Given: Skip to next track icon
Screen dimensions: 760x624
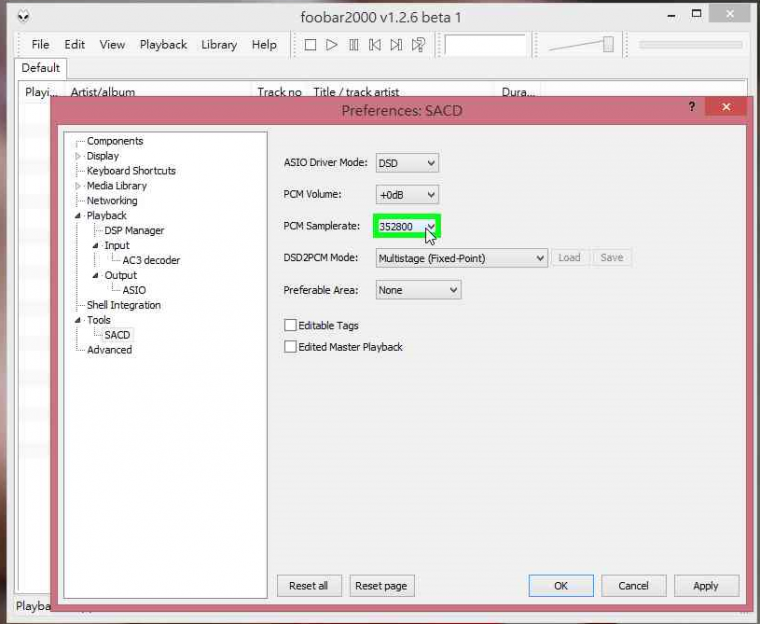Looking at the screenshot, I should pos(396,45).
